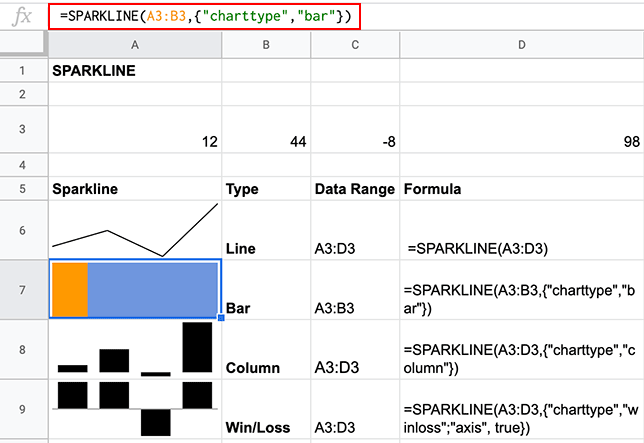Image resolution: width=644 pixels, height=443 pixels.
Task: Select the column sparkline chart cell
Action: click(135, 349)
